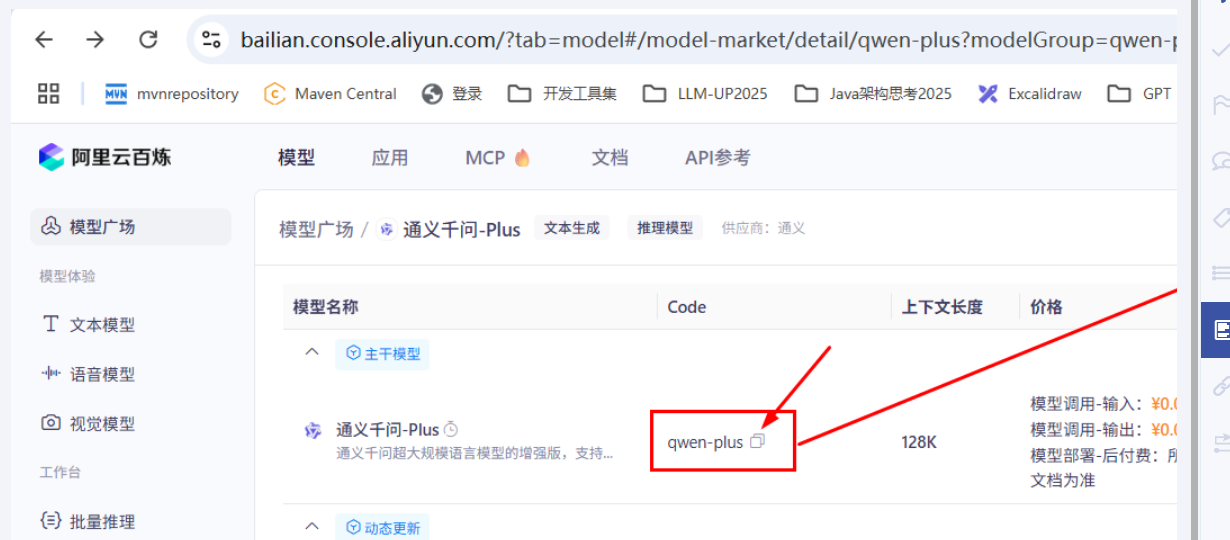The image size is (1230, 540).
Task: Open the mvnrepository bookmark
Action: 172,93
